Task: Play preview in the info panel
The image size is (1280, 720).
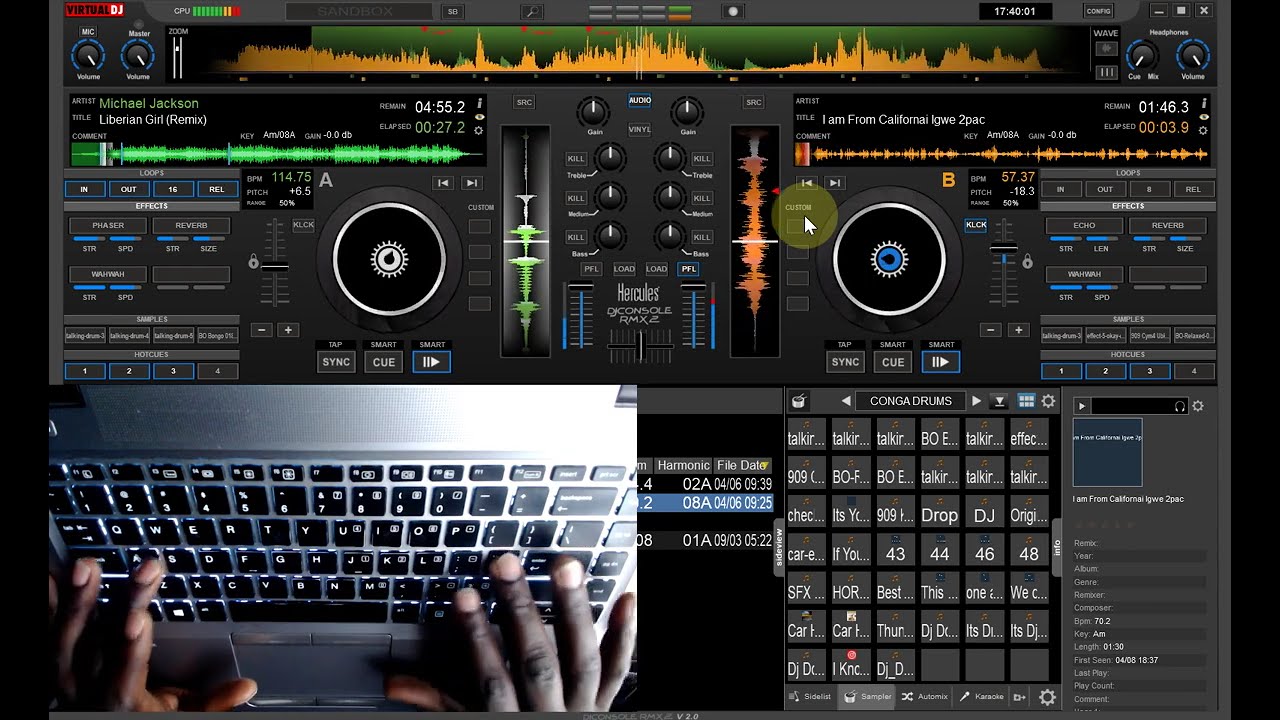Action: 1081,406
